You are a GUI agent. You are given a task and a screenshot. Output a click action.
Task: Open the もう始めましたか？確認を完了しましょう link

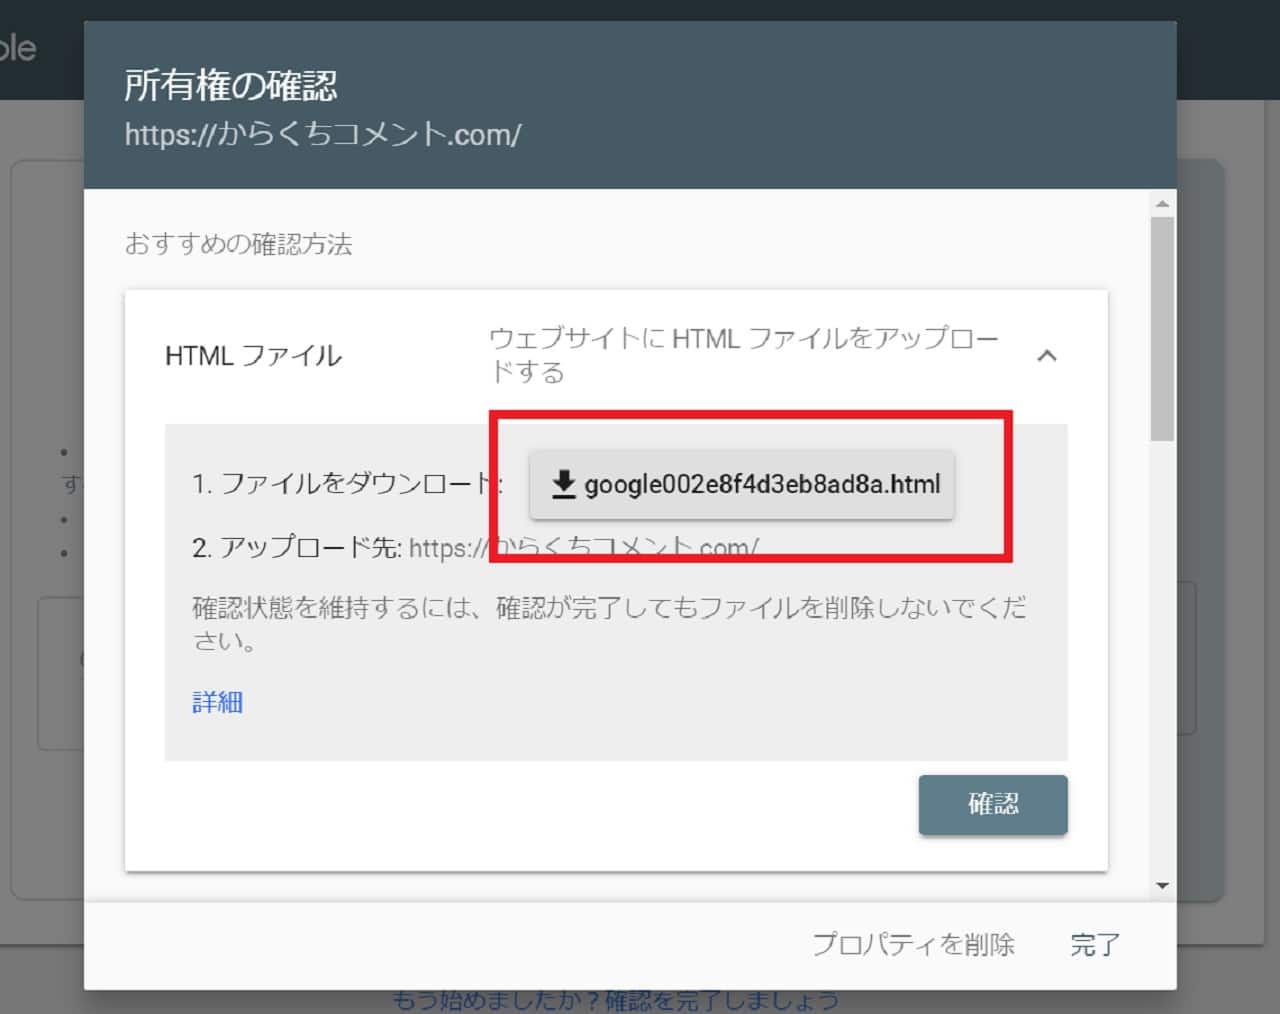point(615,1000)
